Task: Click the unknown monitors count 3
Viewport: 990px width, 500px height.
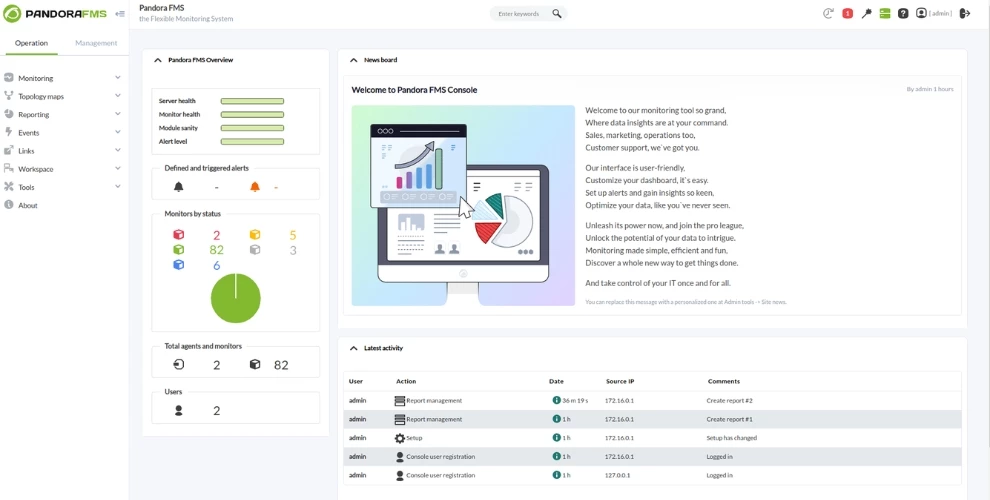Action: (293, 250)
